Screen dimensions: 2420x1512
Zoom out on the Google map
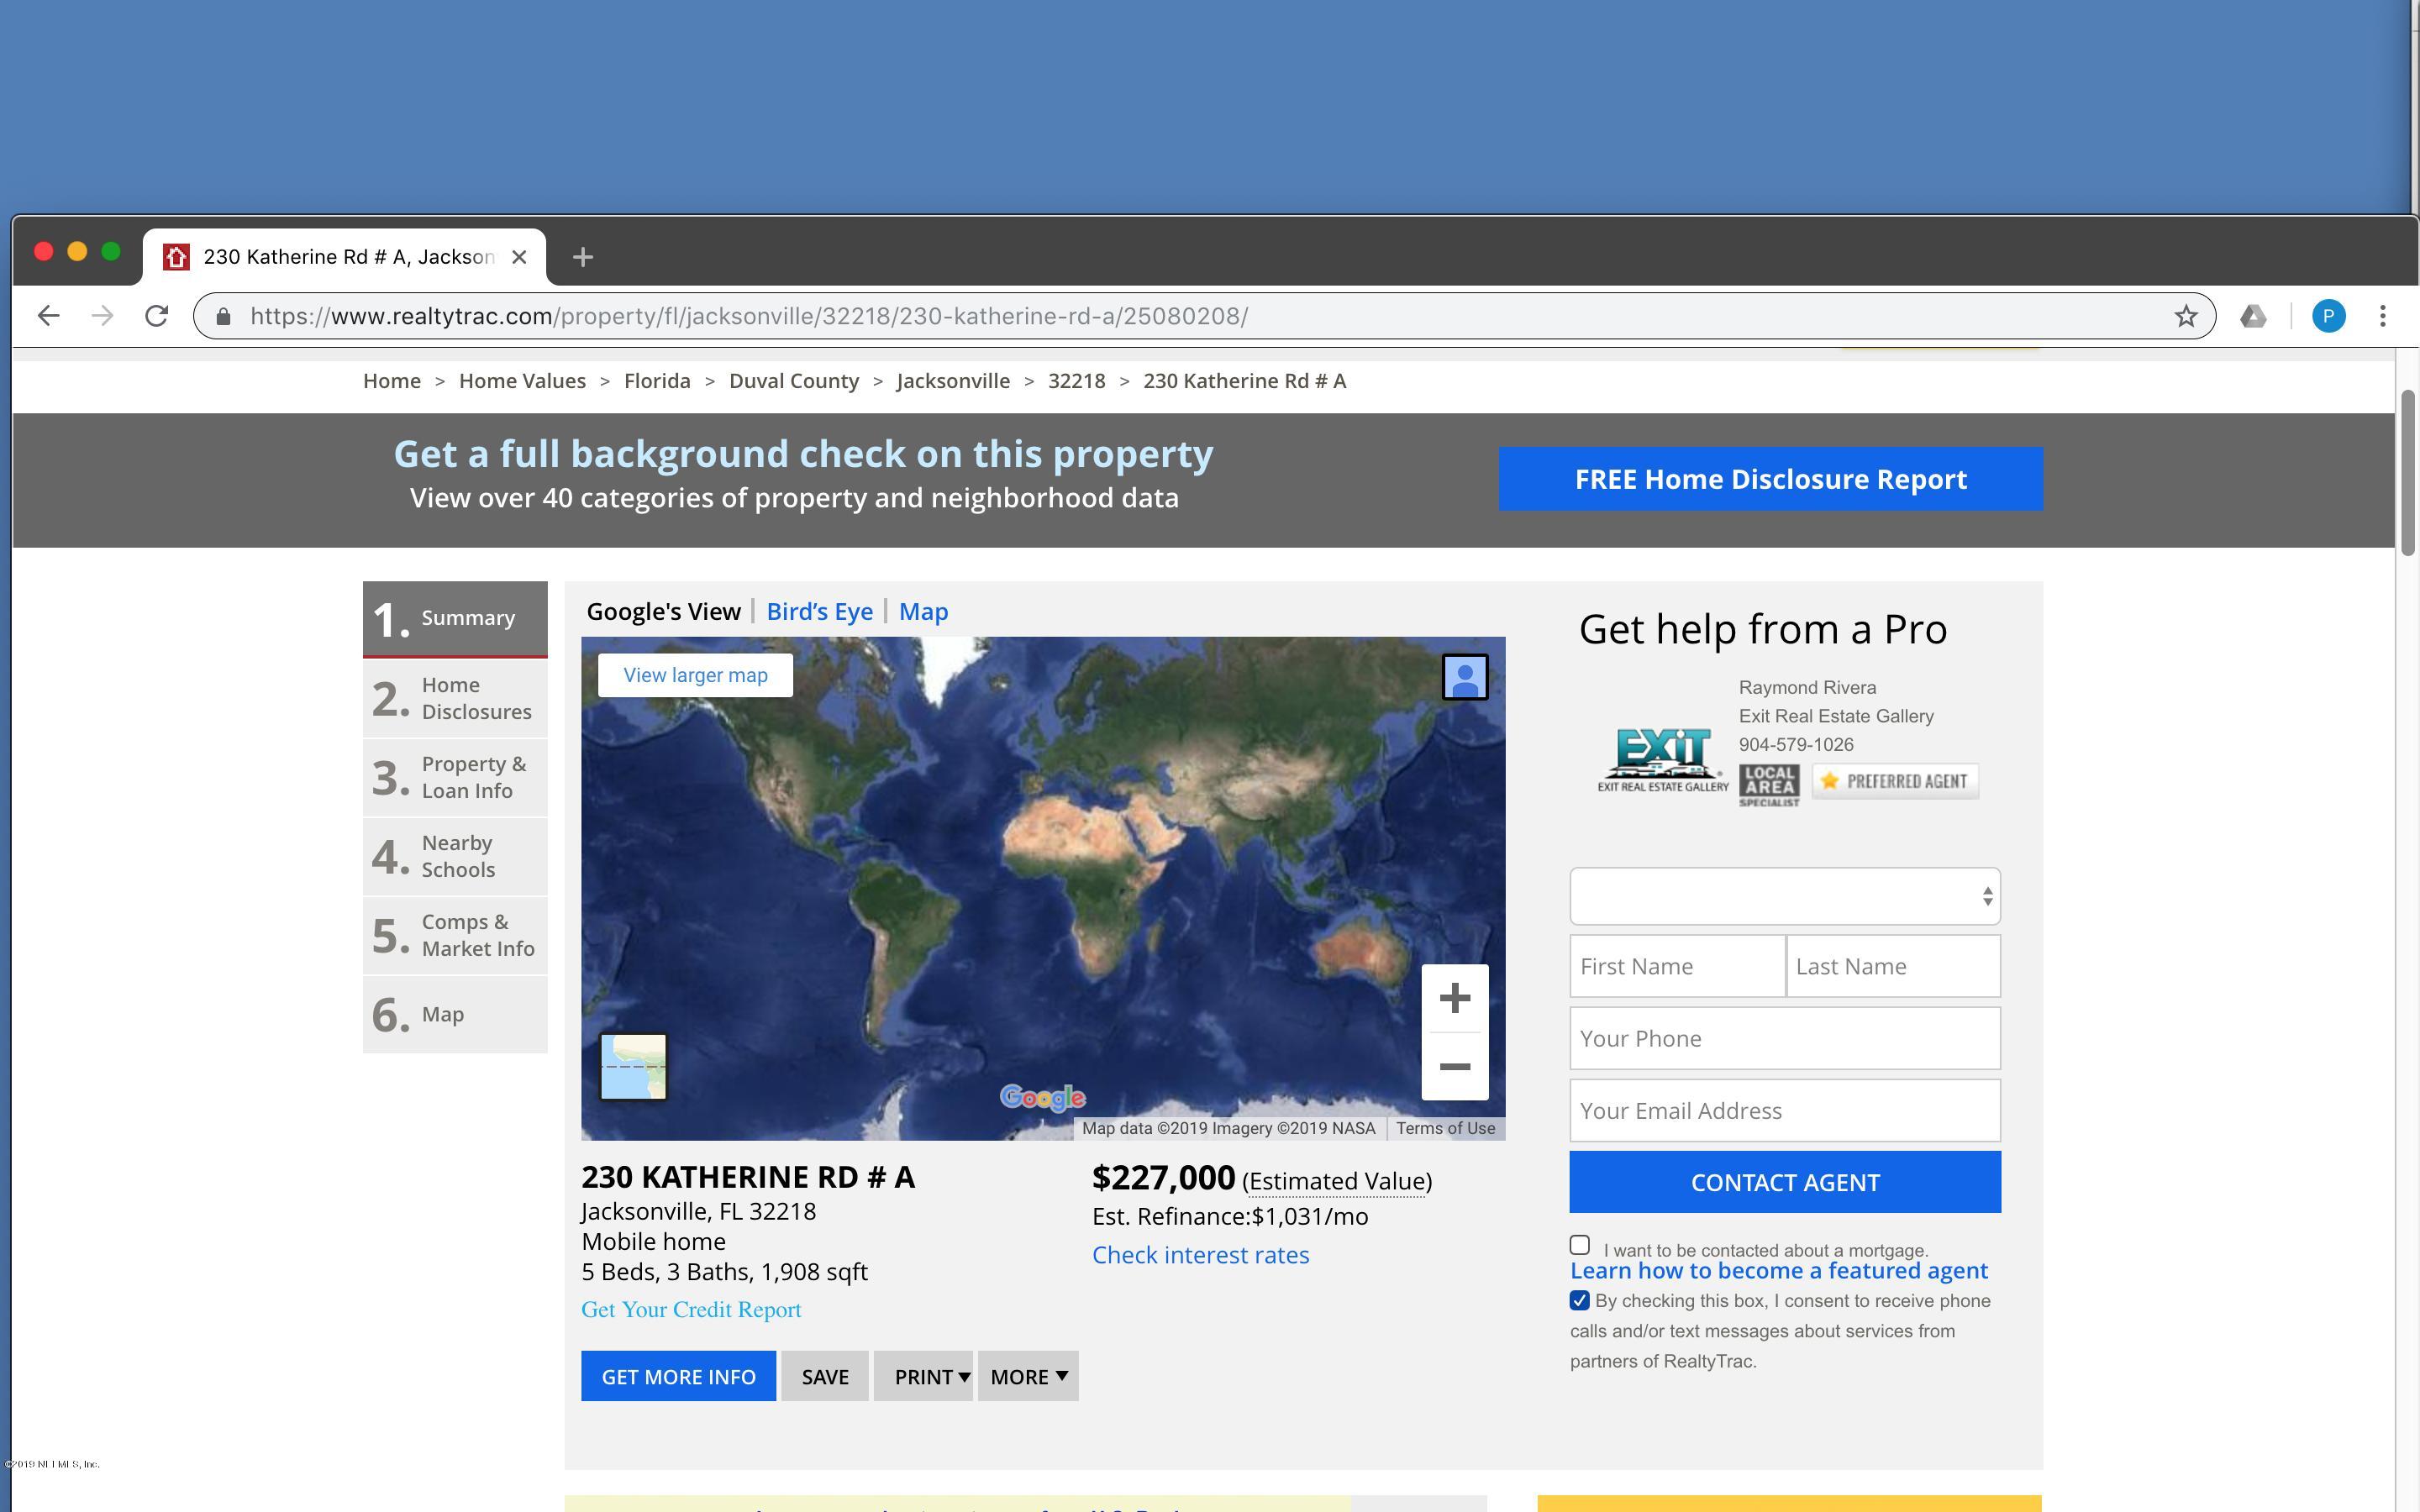tap(1455, 1066)
